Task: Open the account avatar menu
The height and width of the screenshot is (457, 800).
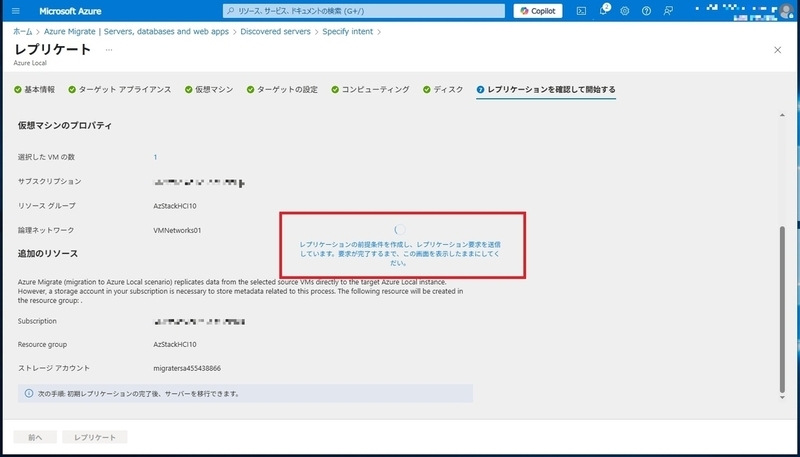Action: [x=786, y=11]
